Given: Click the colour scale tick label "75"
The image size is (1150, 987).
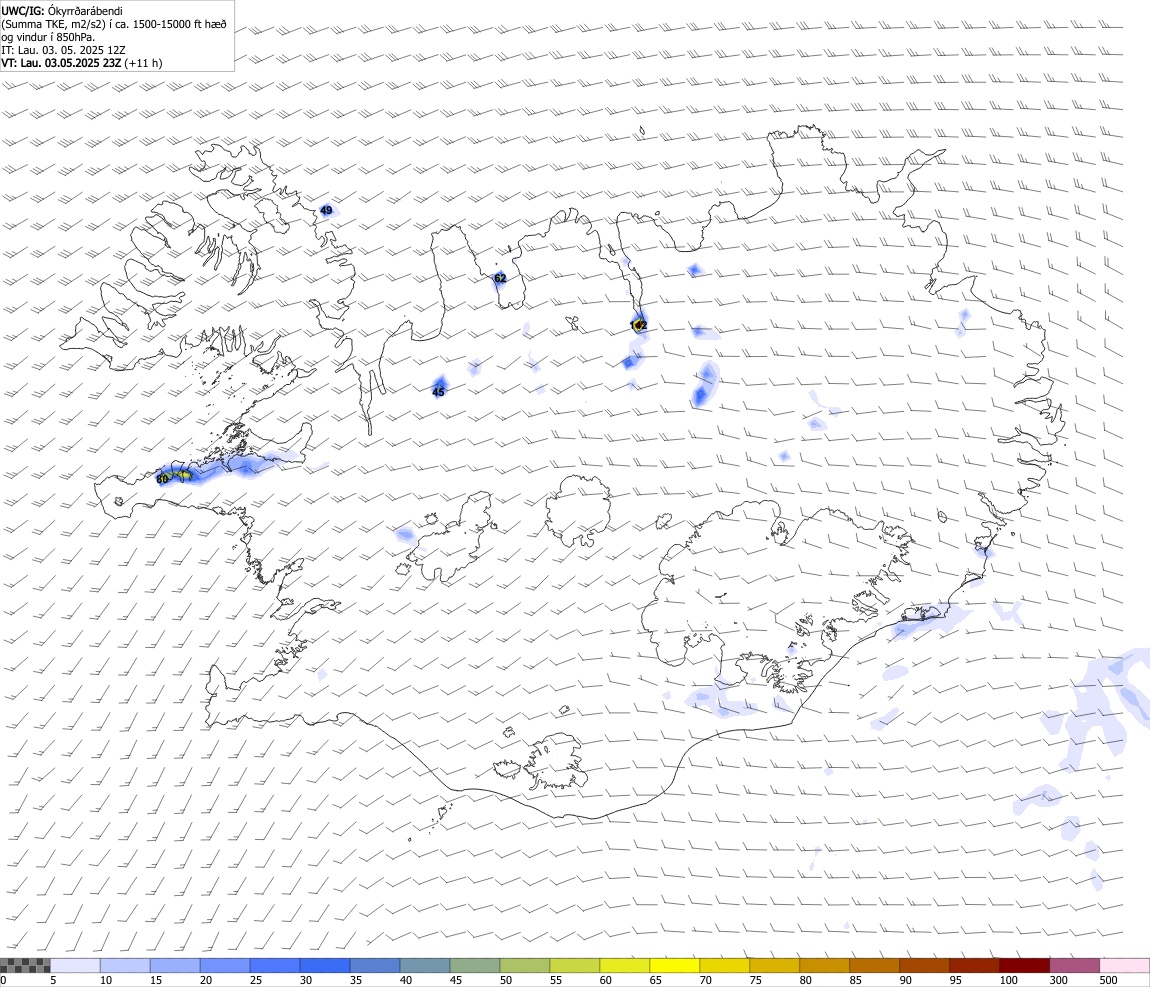Looking at the screenshot, I should [755, 980].
